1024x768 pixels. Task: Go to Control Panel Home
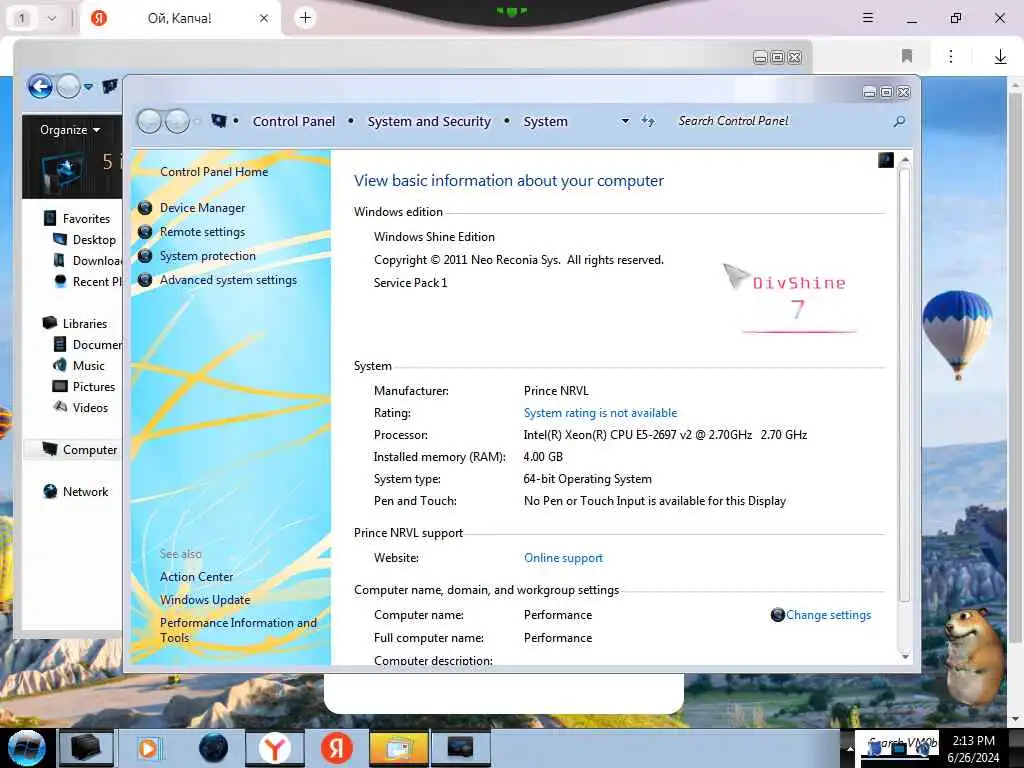click(x=214, y=172)
